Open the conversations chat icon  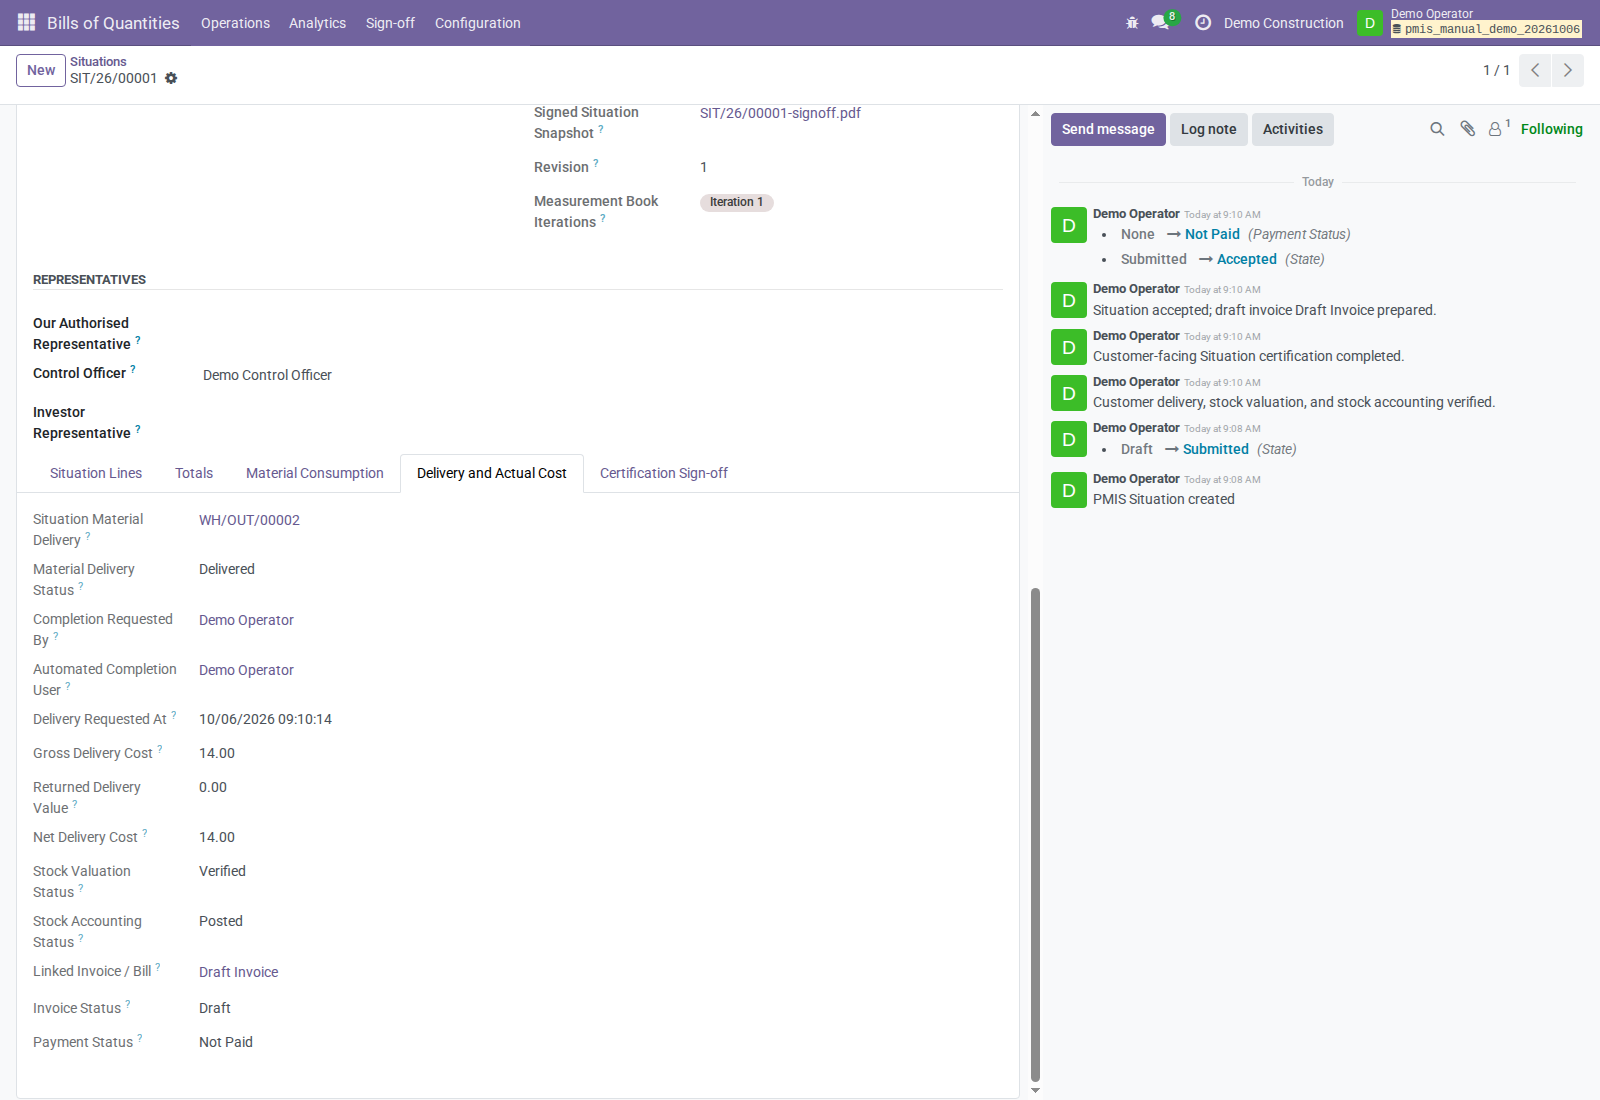(1160, 22)
